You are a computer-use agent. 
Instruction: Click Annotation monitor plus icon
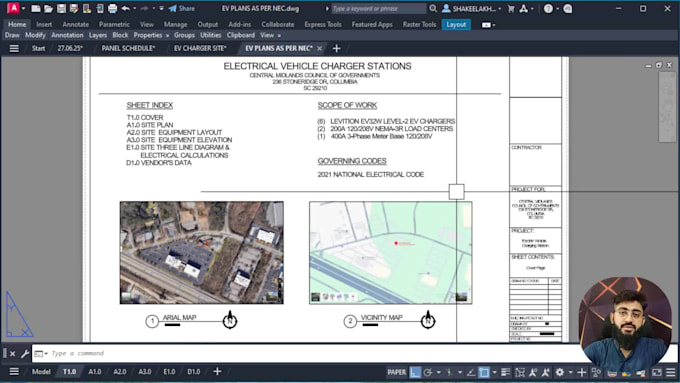pyautogui.click(x=582, y=372)
